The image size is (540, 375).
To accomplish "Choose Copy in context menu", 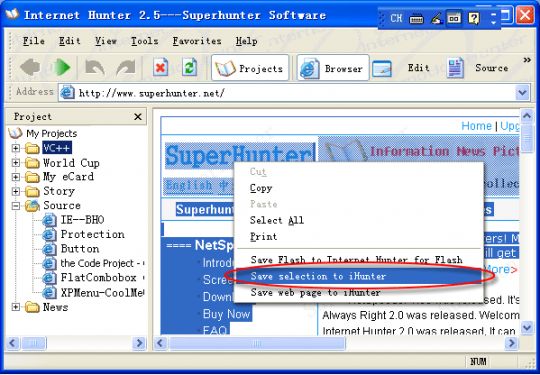I will [x=261, y=188].
